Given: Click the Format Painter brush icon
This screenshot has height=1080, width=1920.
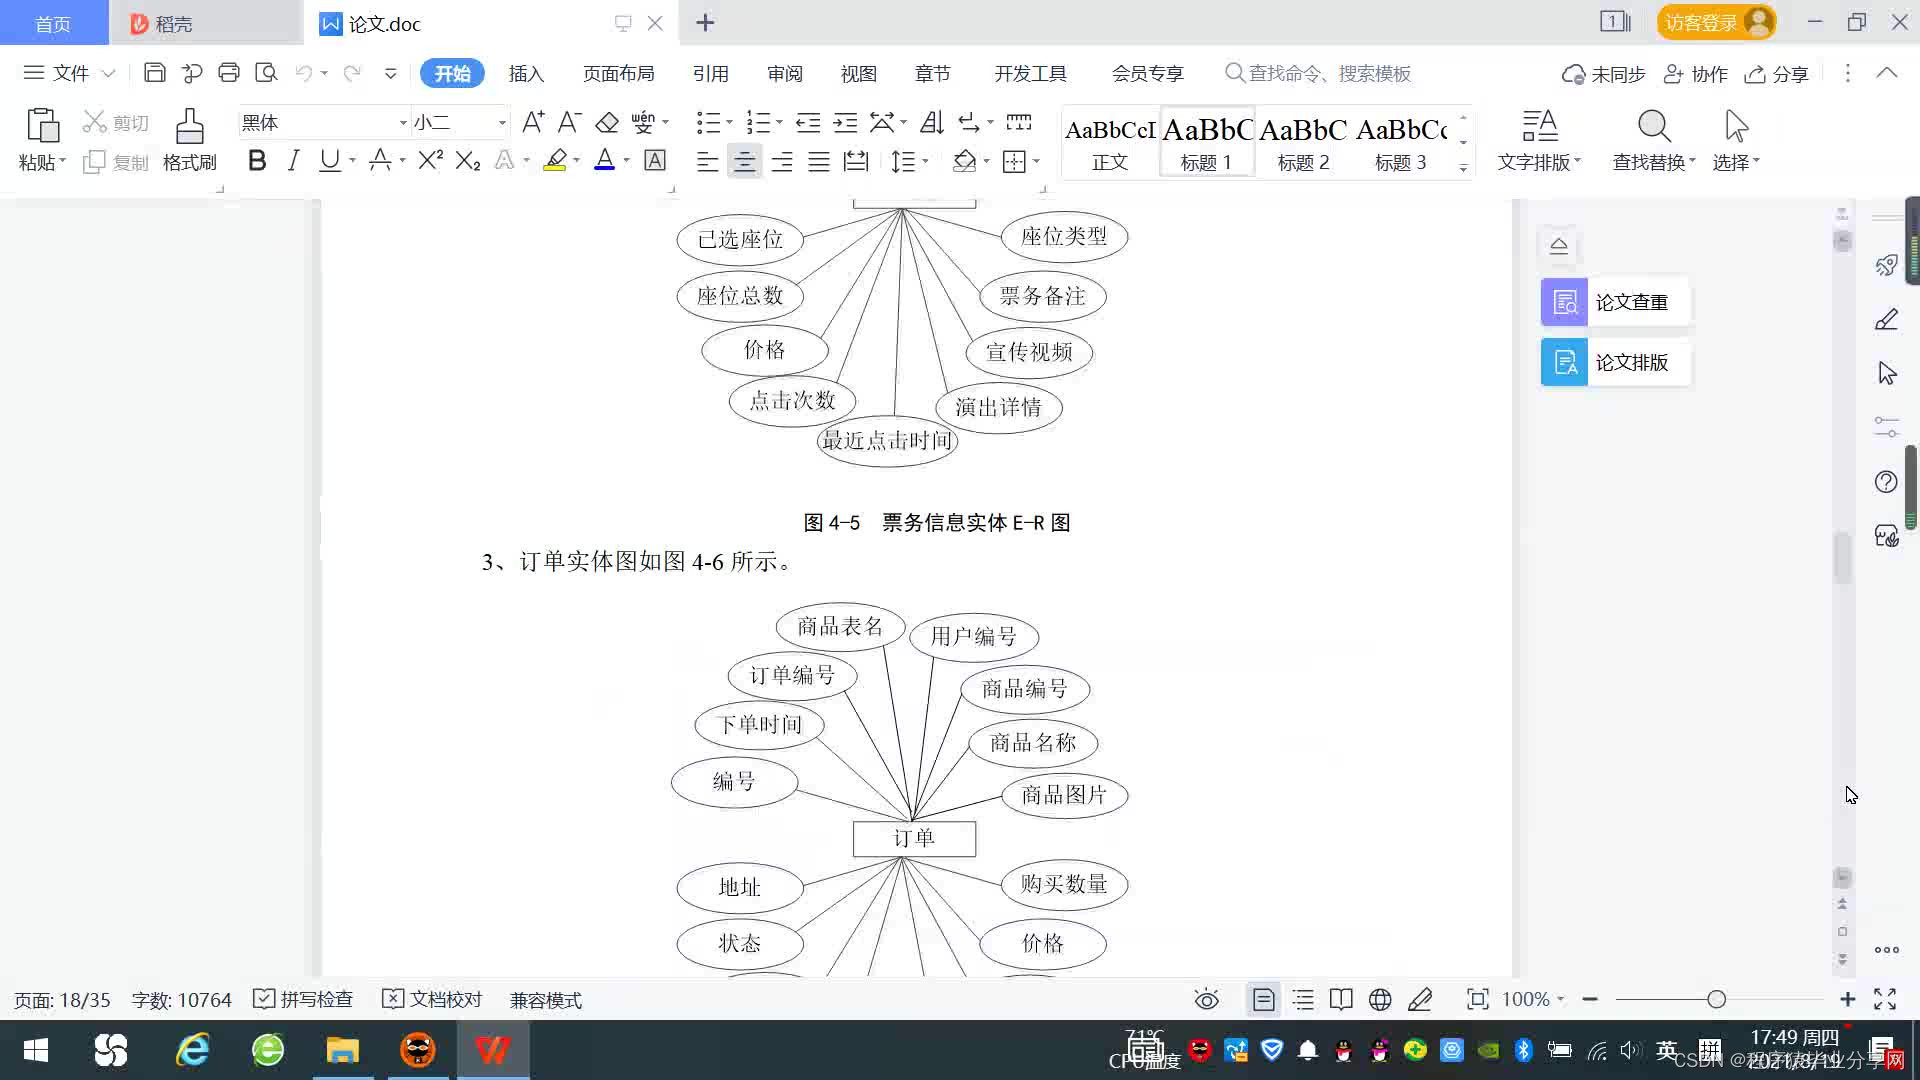Looking at the screenshot, I should (189, 127).
